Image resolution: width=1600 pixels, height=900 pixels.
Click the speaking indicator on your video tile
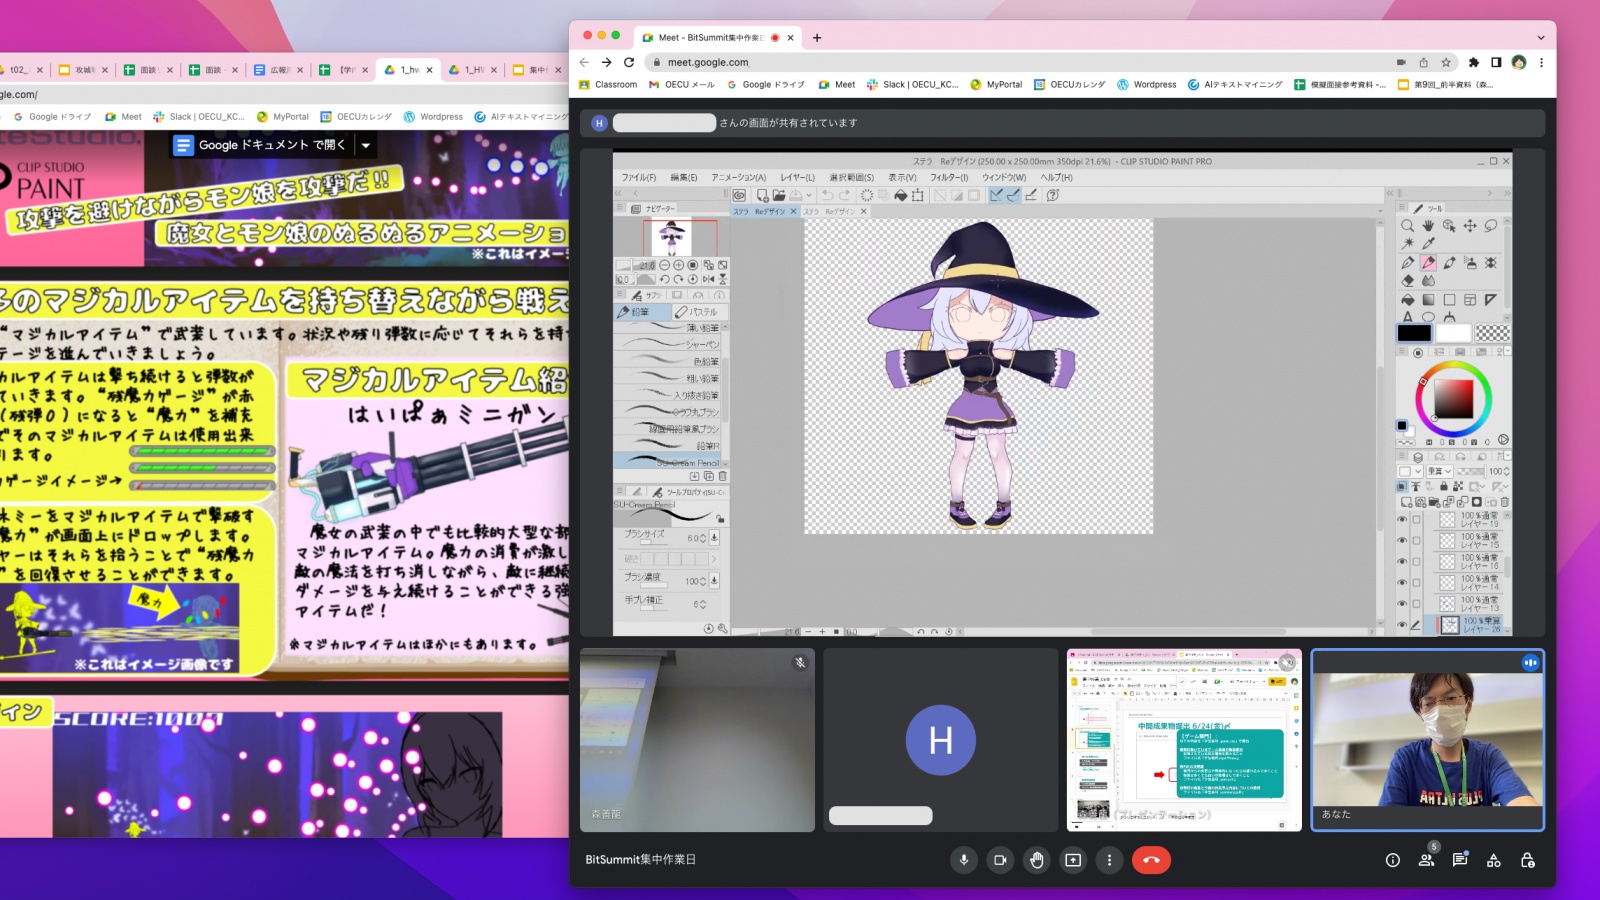1530,663
